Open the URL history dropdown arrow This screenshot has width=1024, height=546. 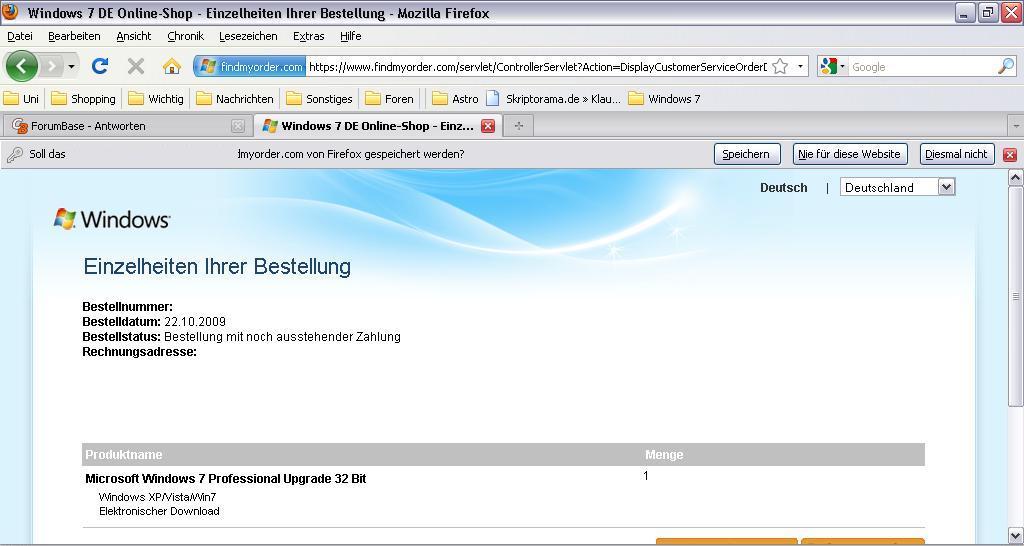801,67
